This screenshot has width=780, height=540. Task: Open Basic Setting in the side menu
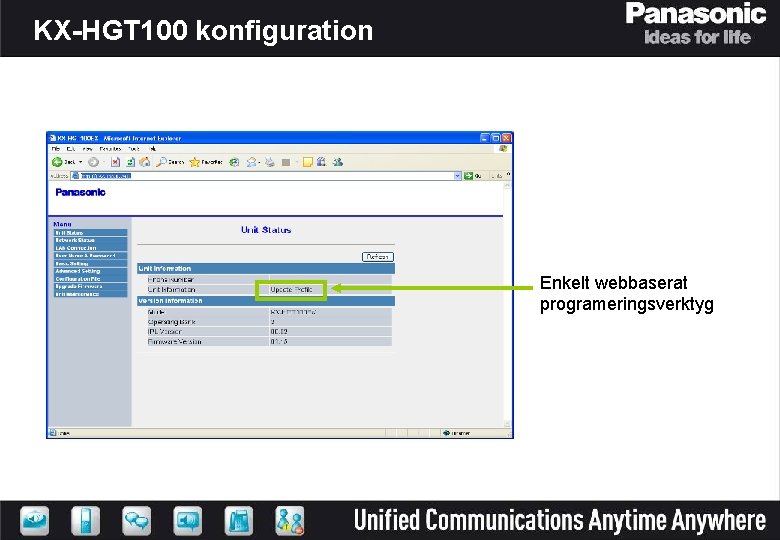pyautogui.click(x=91, y=264)
